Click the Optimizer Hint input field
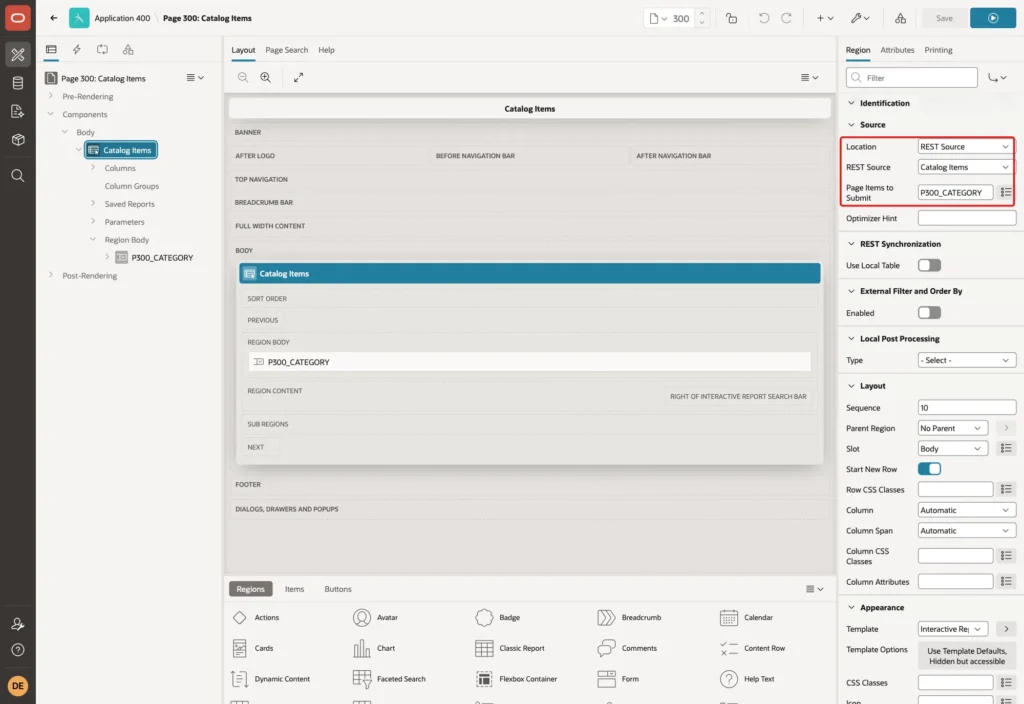 pos(967,218)
